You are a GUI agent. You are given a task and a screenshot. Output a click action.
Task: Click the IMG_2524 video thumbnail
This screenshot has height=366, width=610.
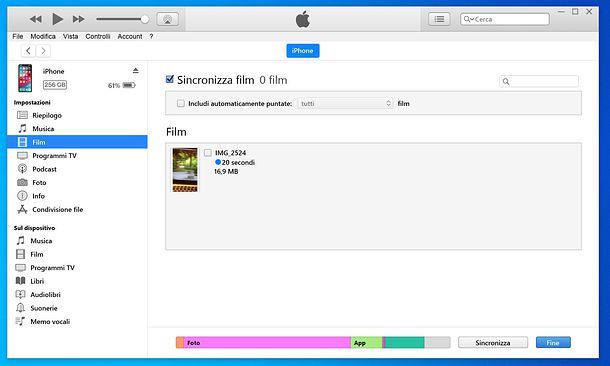coord(185,170)
